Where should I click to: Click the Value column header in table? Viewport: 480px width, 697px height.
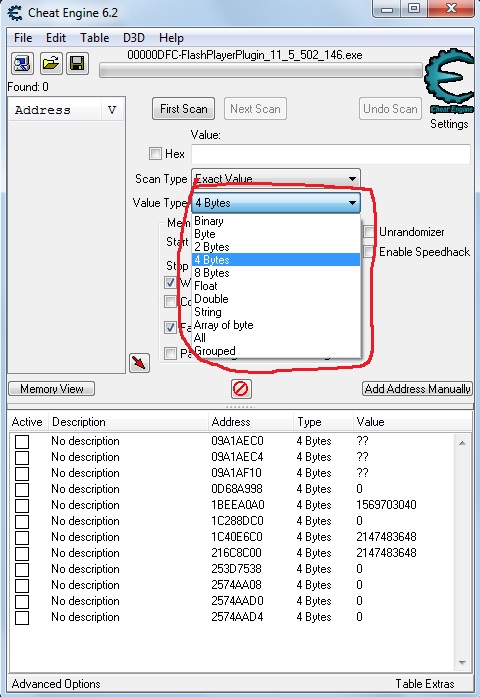click(x=412, y=422)
